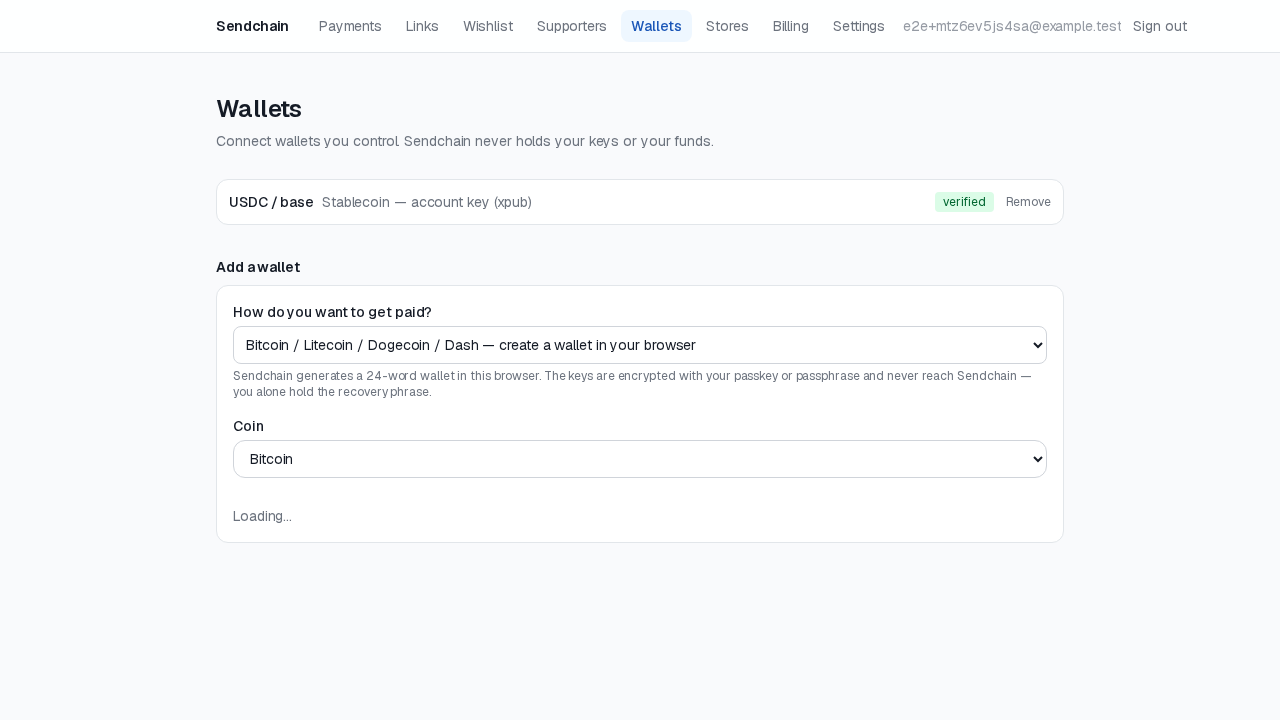The image size is (1280, 720).
Task: Open the Settings tab
Action: pos(859,26)
